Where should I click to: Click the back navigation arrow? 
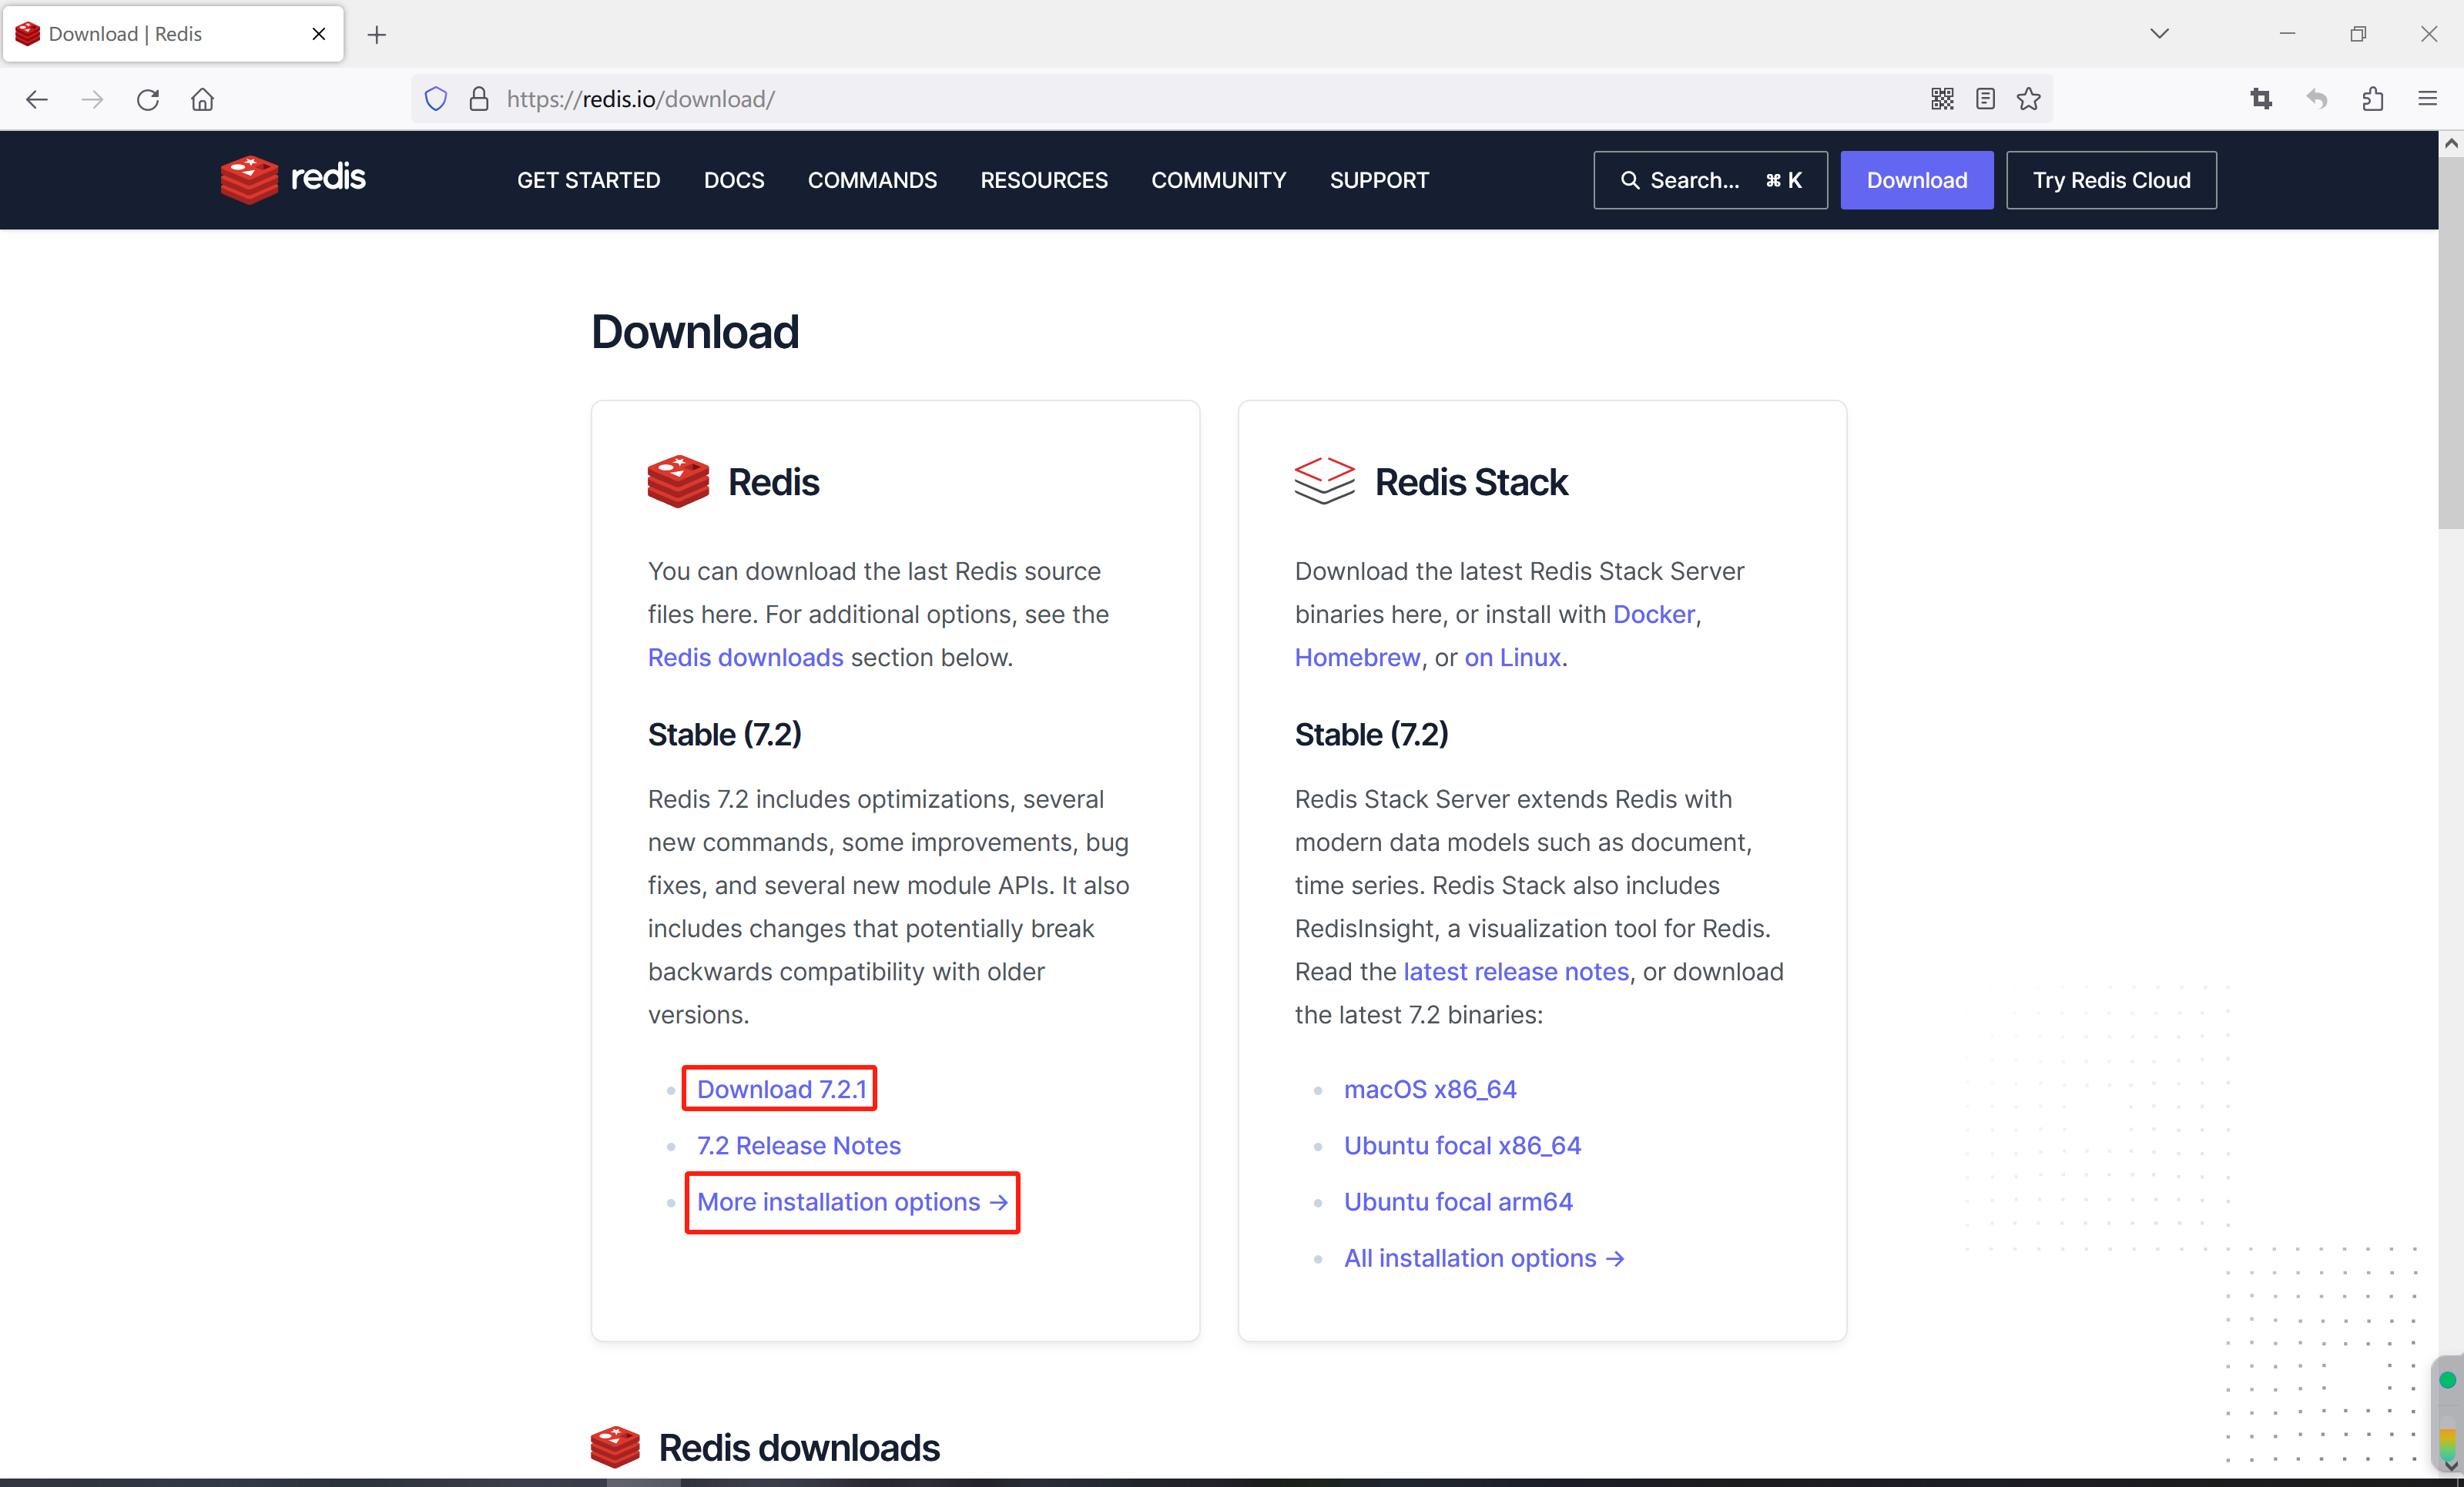pyautogui.click(x=37, y=98)
